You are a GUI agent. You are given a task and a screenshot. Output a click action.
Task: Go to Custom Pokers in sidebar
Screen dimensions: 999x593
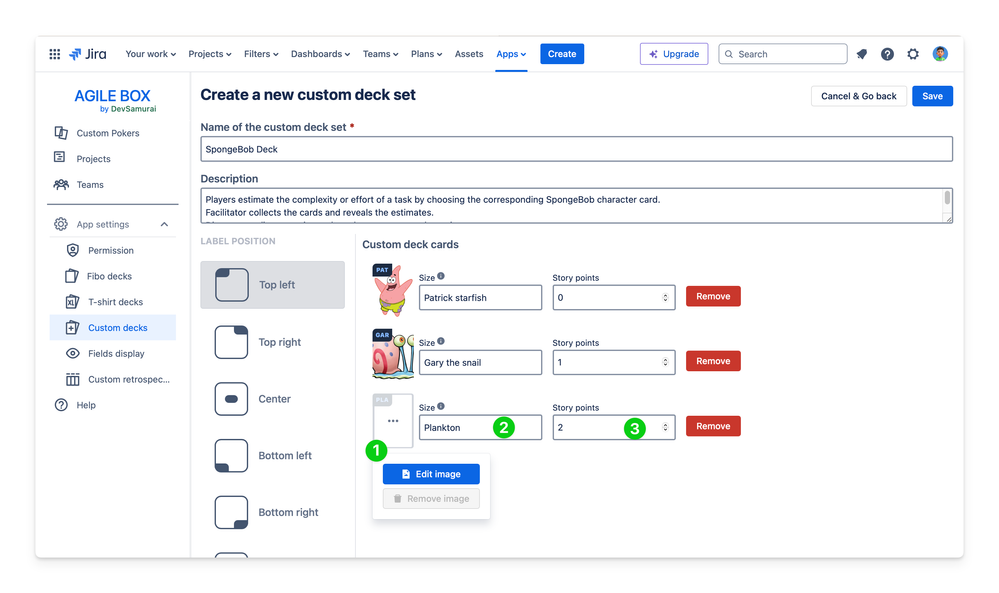click(x=108, y=133)
